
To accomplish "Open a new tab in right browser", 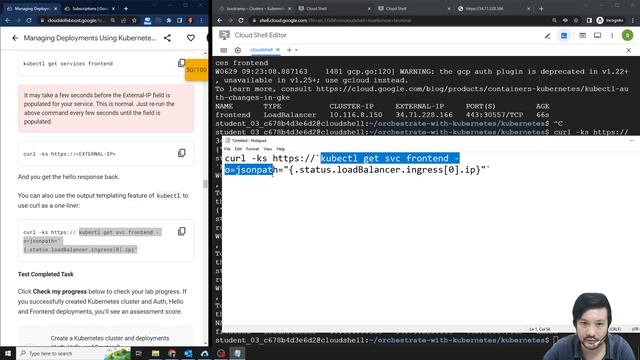I will pyautogui.click(x=541, y=8).
